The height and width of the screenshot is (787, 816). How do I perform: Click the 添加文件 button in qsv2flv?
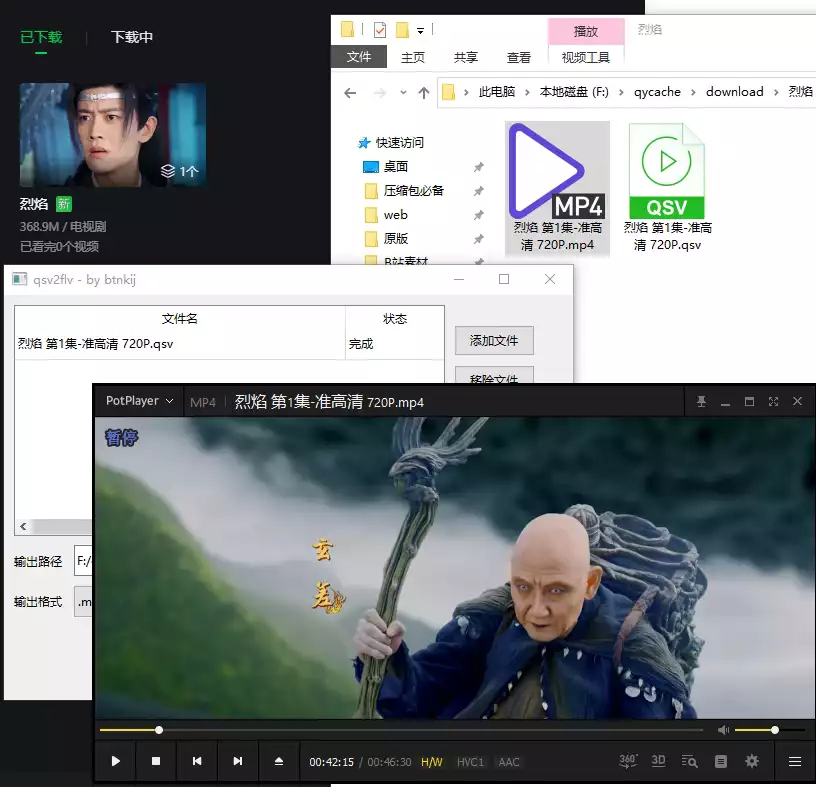click(x=494, y=341)
